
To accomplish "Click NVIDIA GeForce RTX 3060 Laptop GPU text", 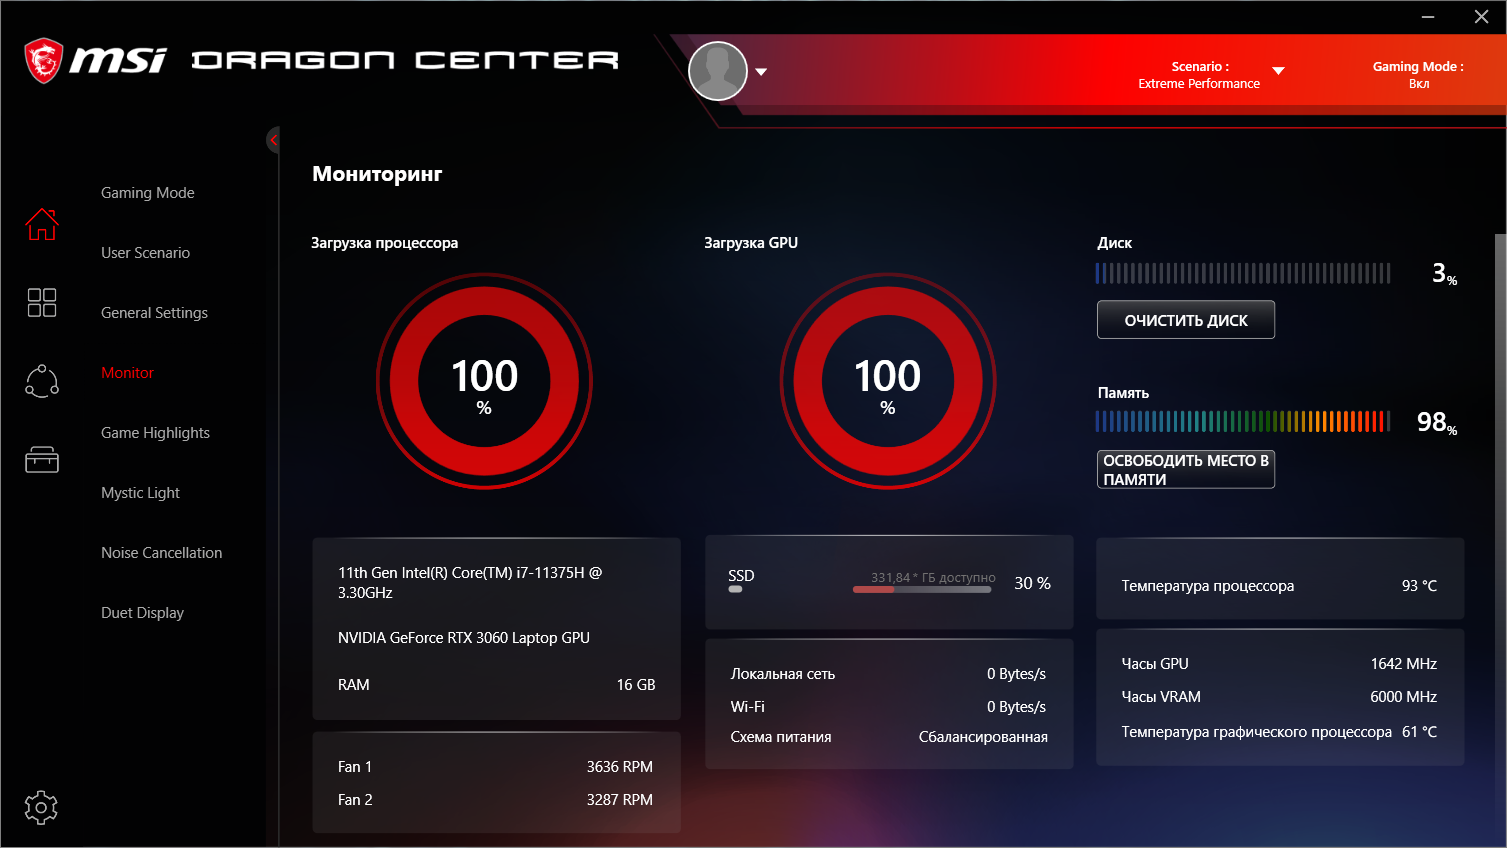I will 464,638.
